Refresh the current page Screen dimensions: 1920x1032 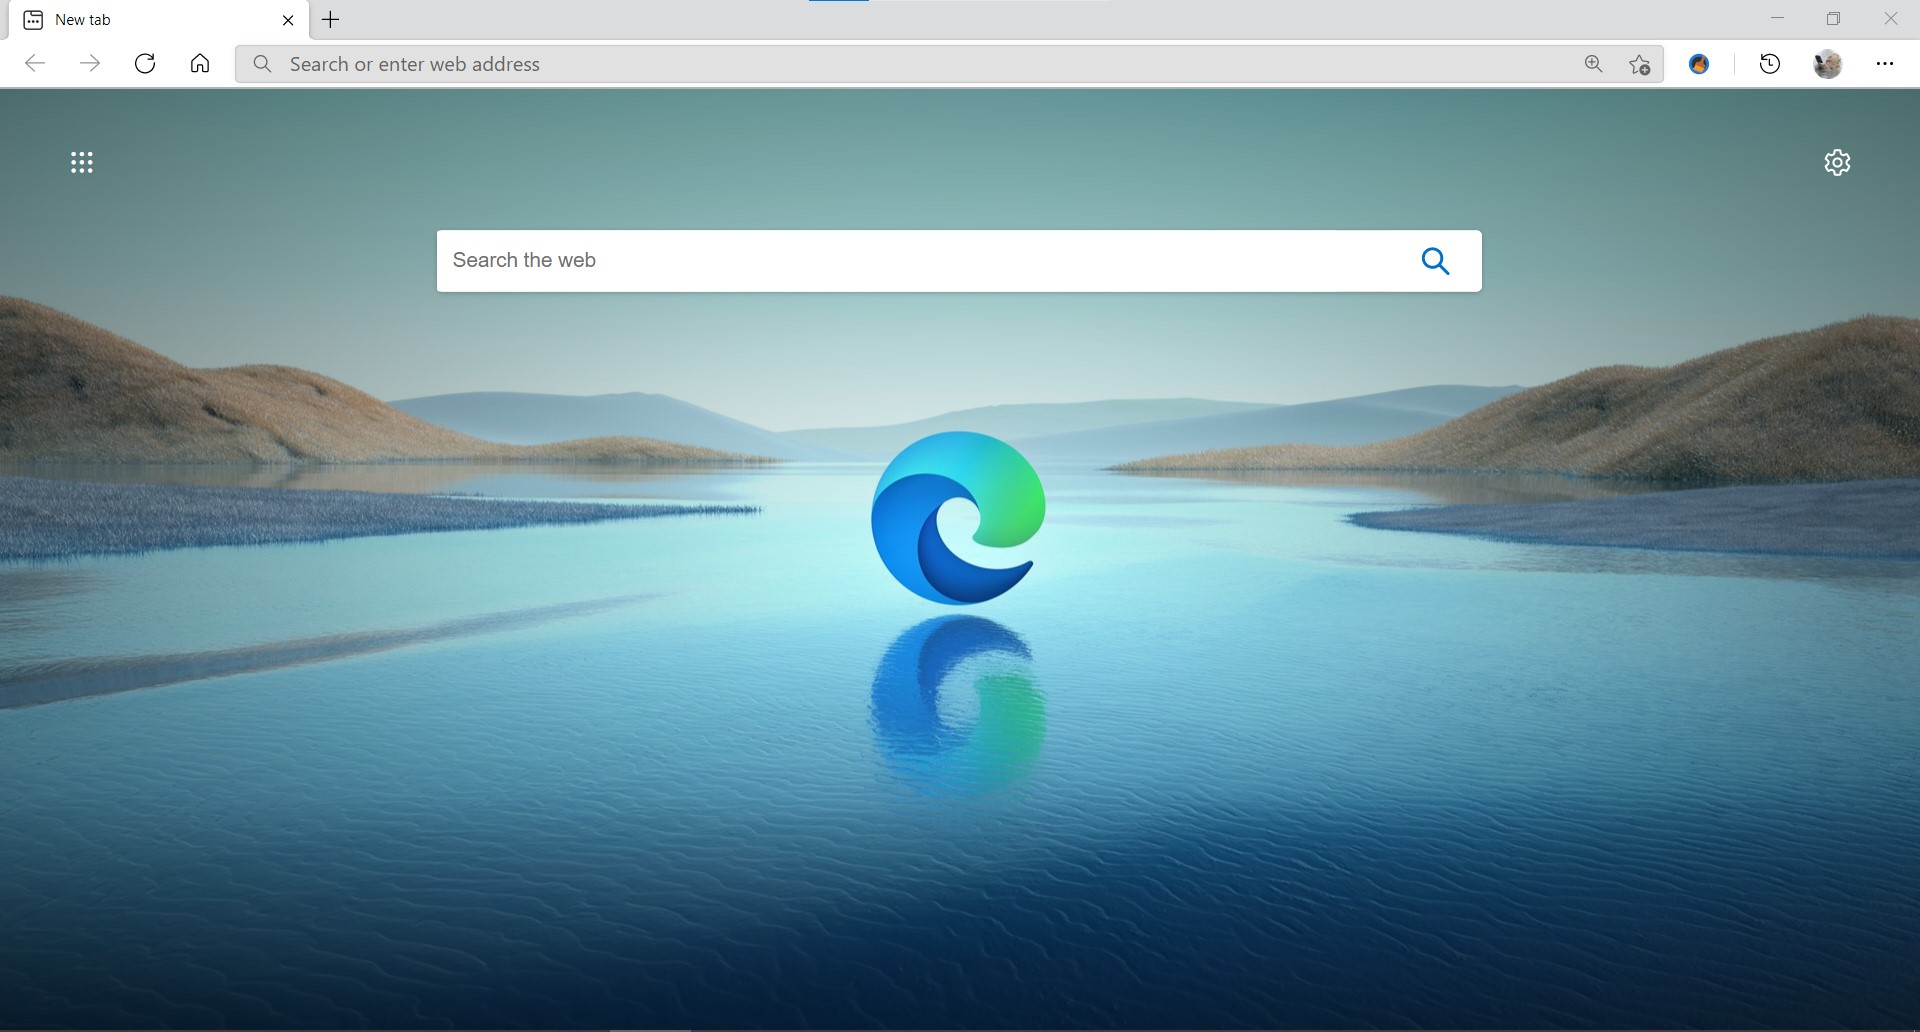tap(145, 64)
